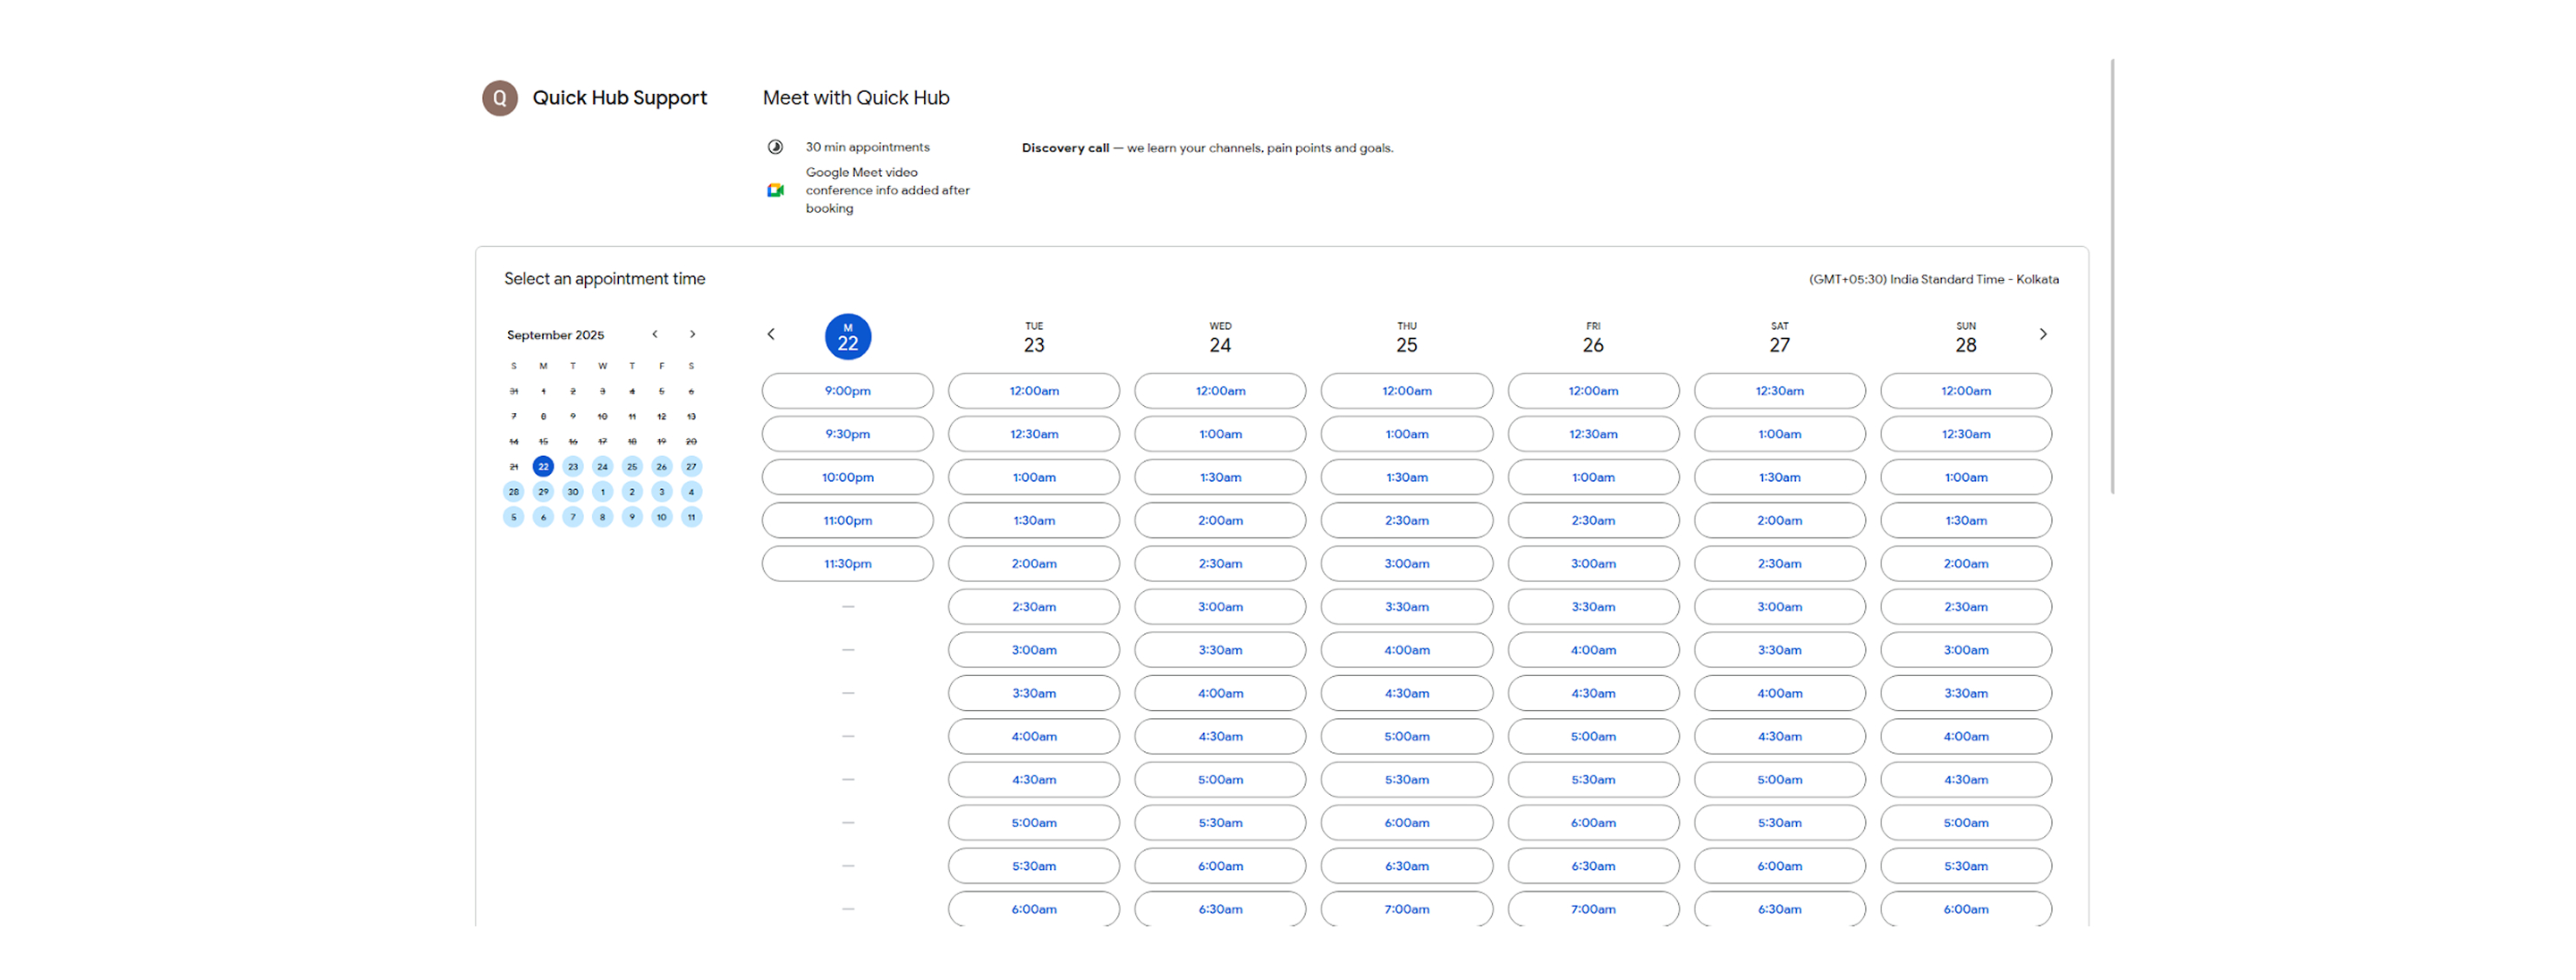This screenshot has height=980, width=2576.
Task: Choose Saturday's 12:30am appointment slot
Action: [x=1779, y=391]
